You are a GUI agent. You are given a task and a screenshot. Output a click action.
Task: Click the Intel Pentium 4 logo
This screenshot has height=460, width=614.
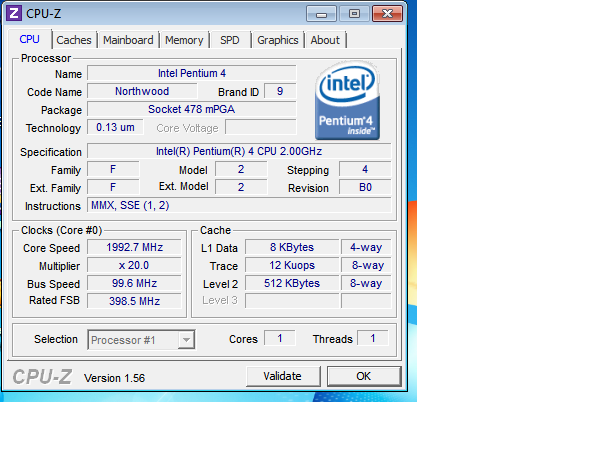(x=346, y=102)
